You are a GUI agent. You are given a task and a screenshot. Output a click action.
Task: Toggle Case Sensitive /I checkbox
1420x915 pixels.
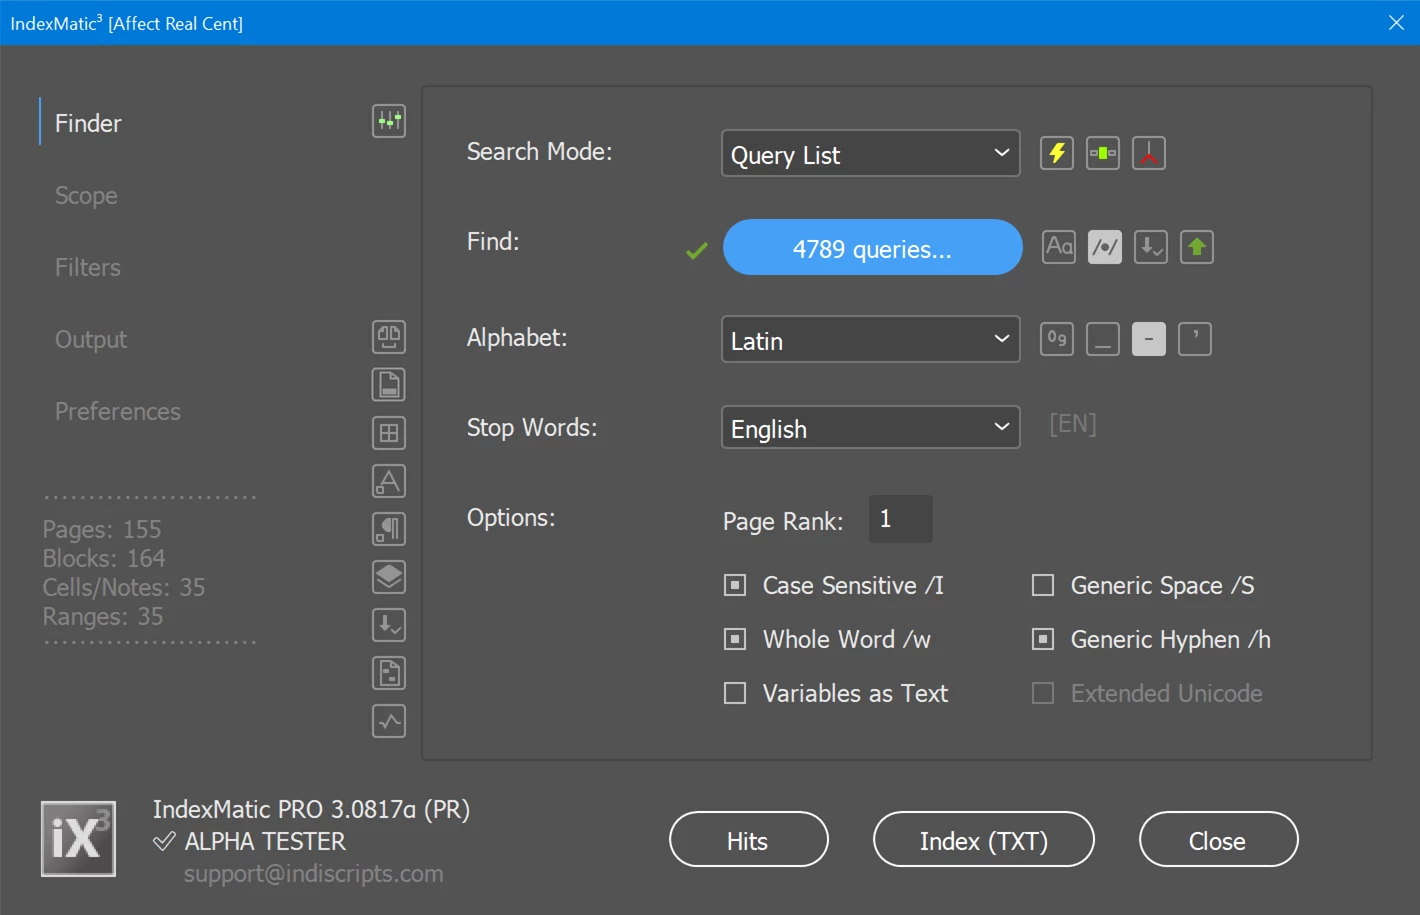[x=735, y=585]
